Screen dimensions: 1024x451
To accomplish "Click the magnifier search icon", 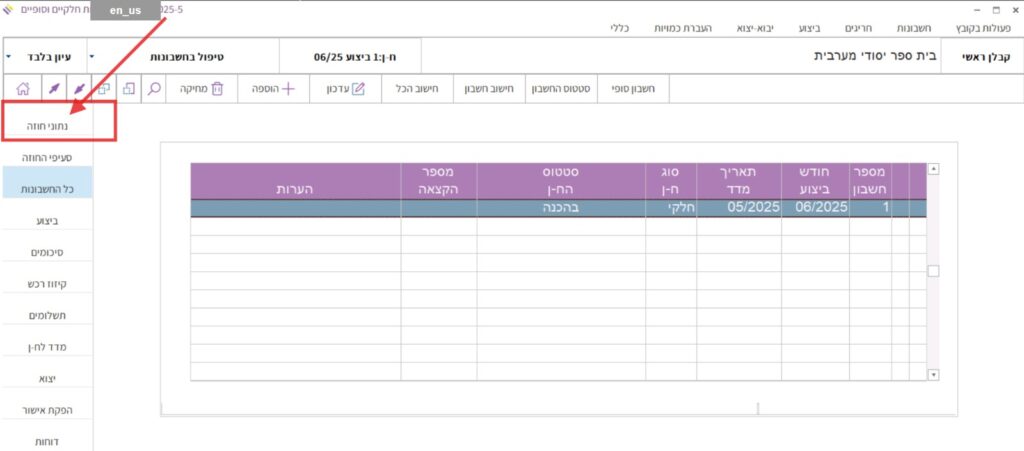I will (x=154, y=89).
